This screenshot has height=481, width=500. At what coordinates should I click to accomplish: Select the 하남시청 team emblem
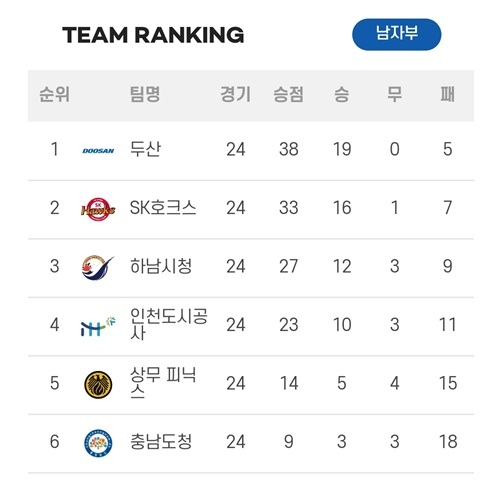tap(97, 268)
